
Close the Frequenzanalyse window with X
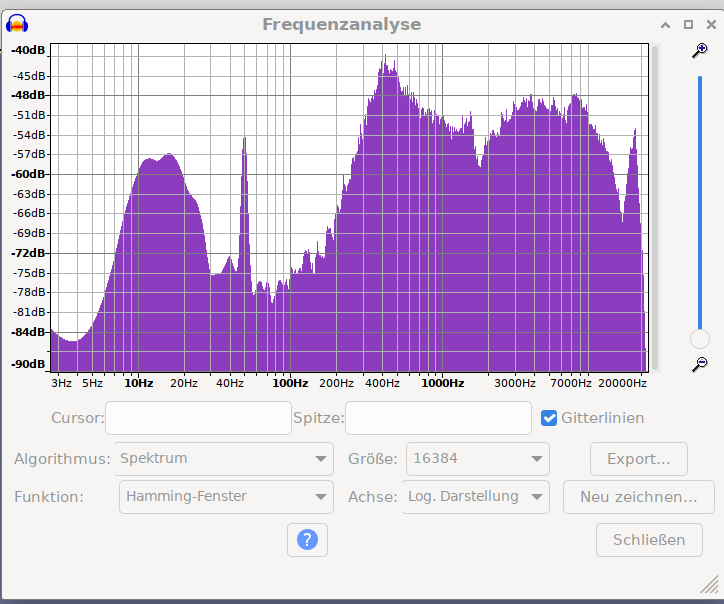pos(711,24)
